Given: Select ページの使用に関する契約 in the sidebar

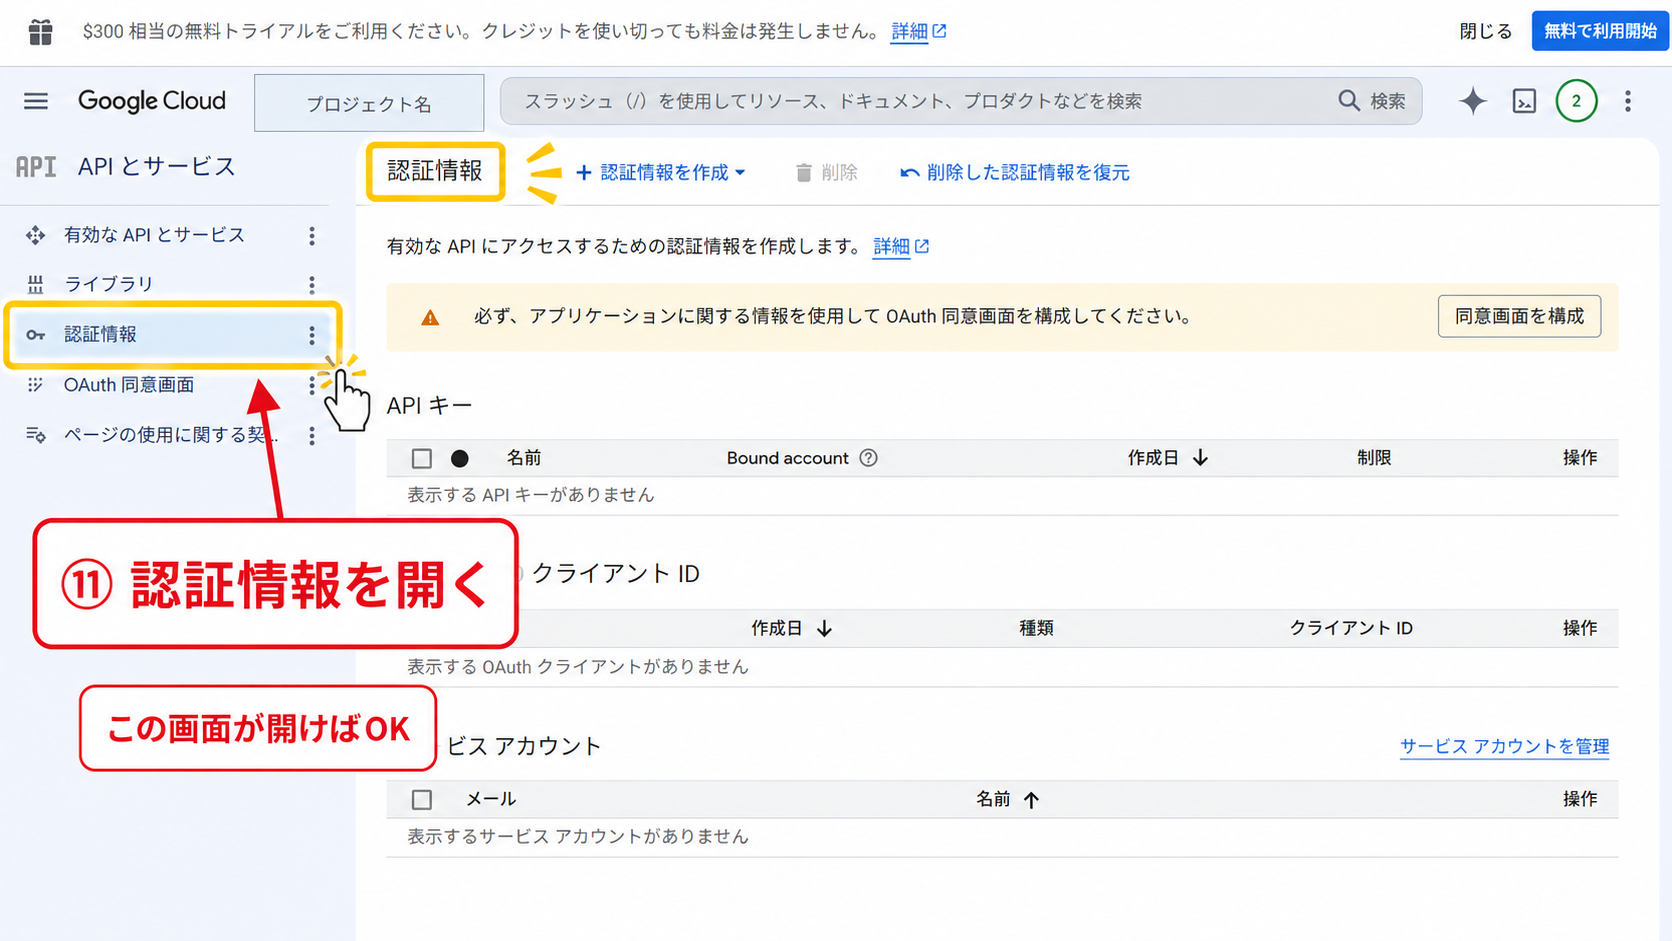Looking at the screenshot, I should [171, 435].
